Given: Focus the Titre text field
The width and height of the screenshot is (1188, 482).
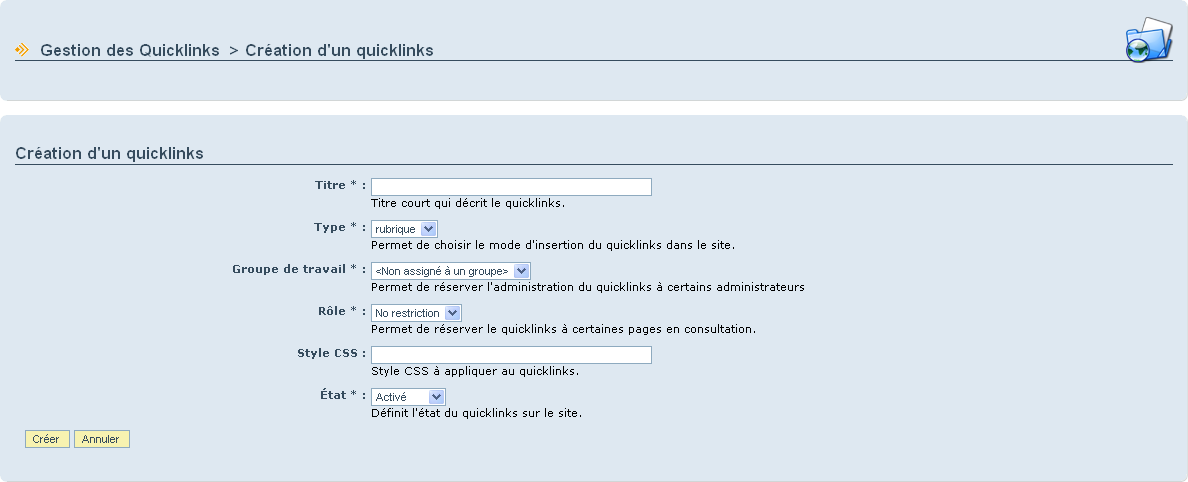Looking at the screenshot, I should (x=511, y=187).
